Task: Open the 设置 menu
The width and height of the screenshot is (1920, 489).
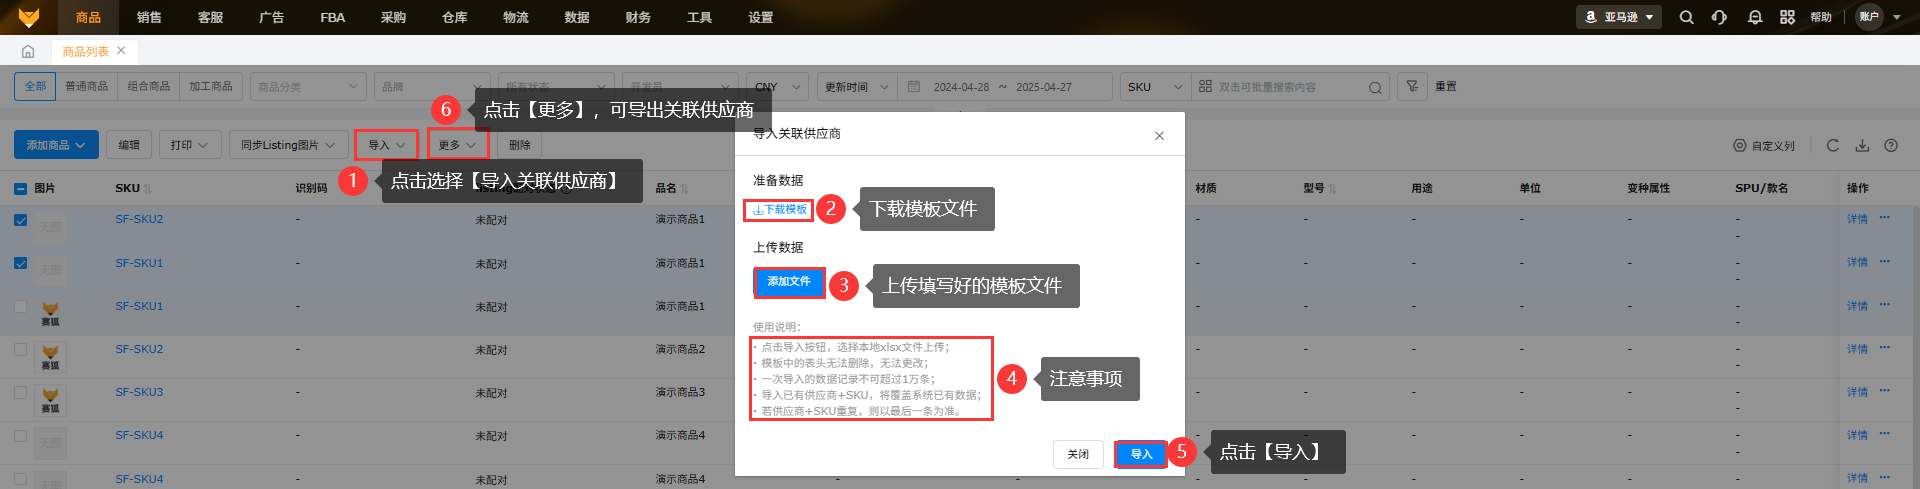Action: click(760, 17)
